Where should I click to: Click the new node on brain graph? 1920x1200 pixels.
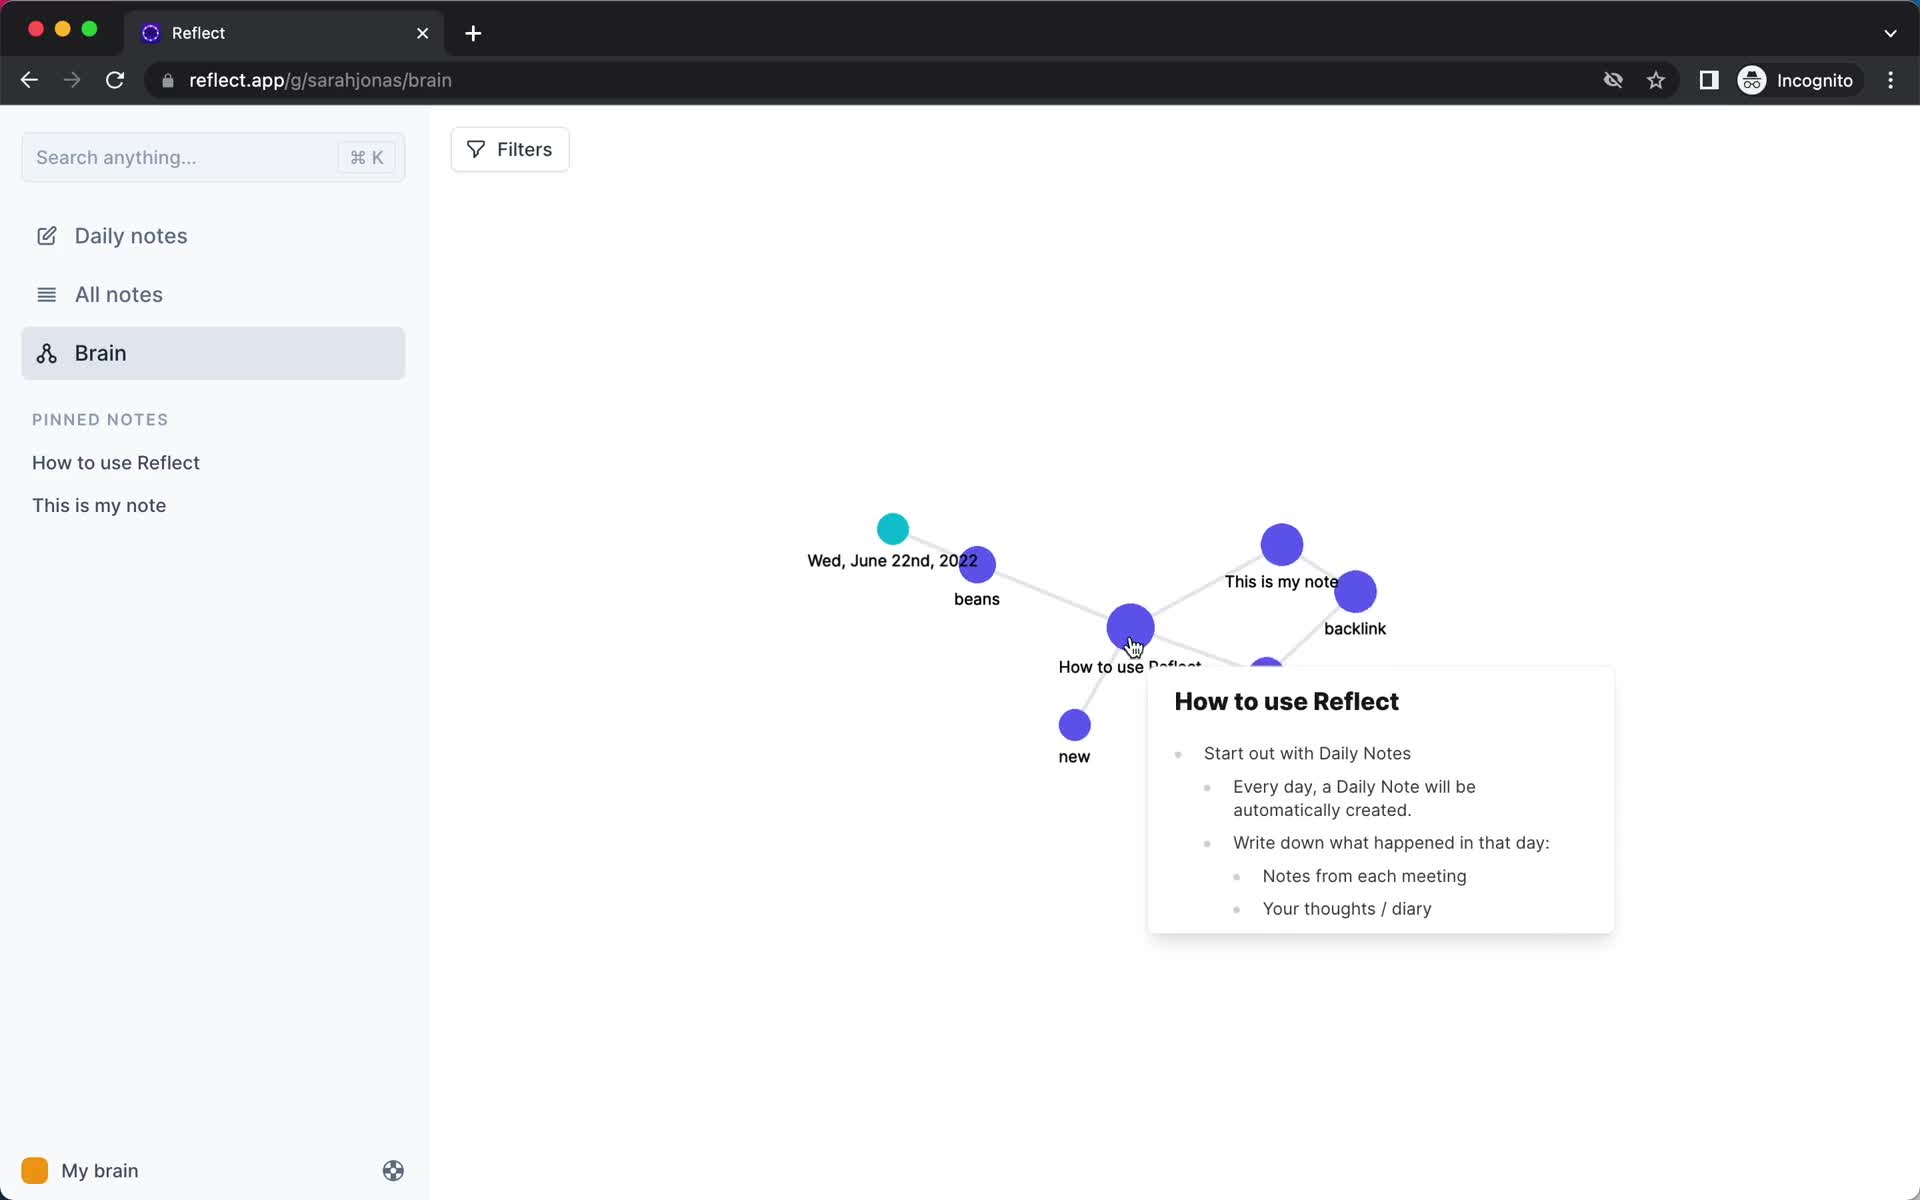(1074, 723)
